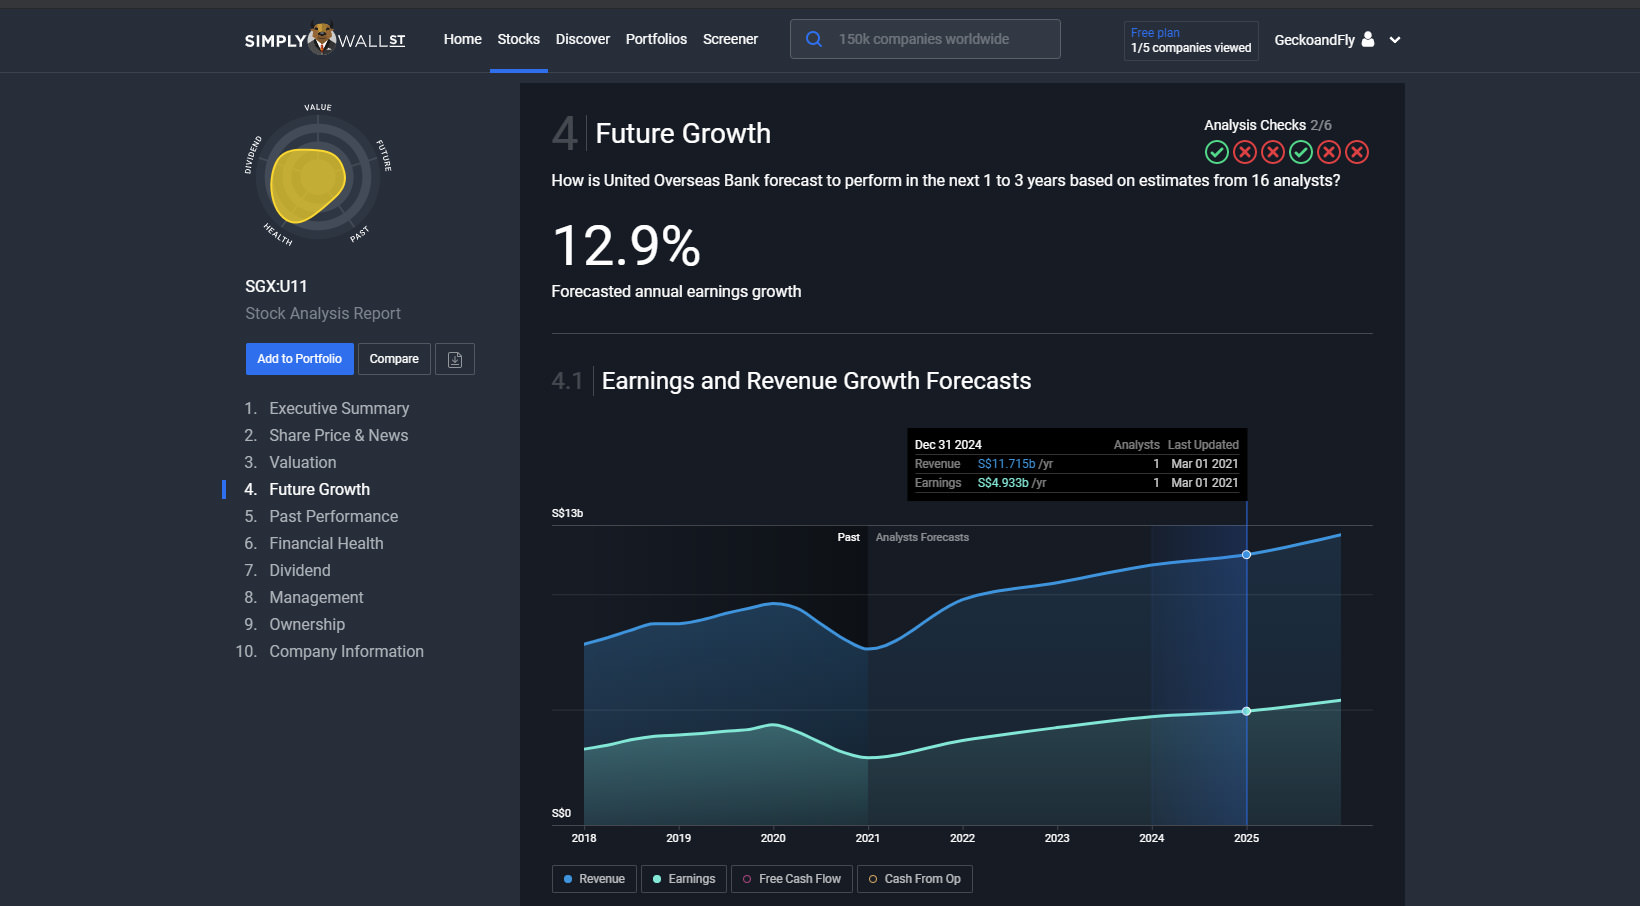
Task: Click the Simply Wall St logo
Action: tap(325, 39)
